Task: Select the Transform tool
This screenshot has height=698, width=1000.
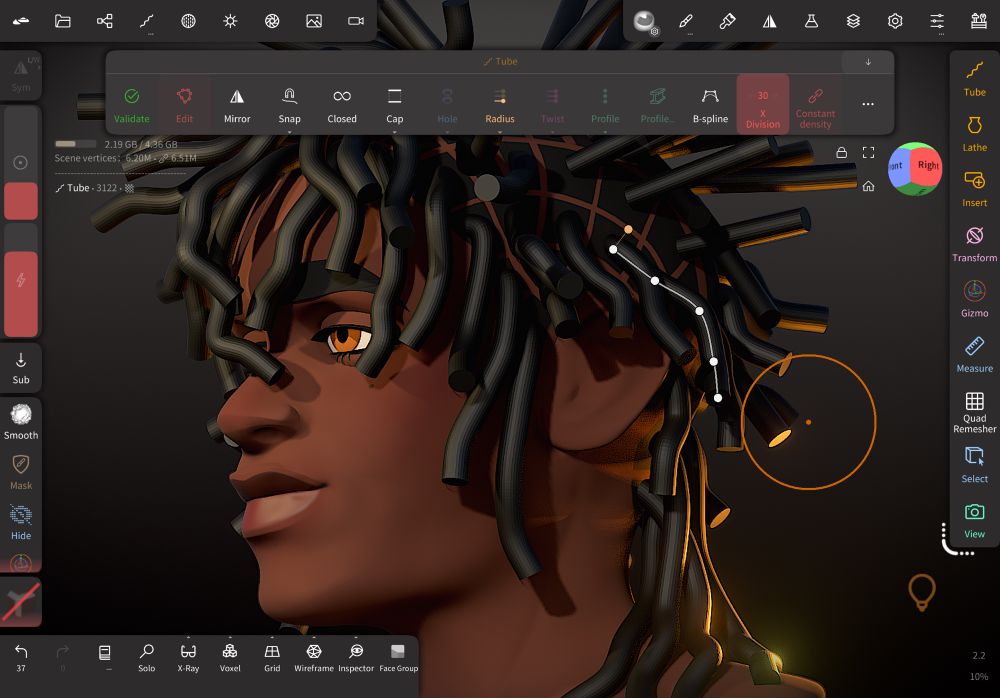Action: coord(974,244)
